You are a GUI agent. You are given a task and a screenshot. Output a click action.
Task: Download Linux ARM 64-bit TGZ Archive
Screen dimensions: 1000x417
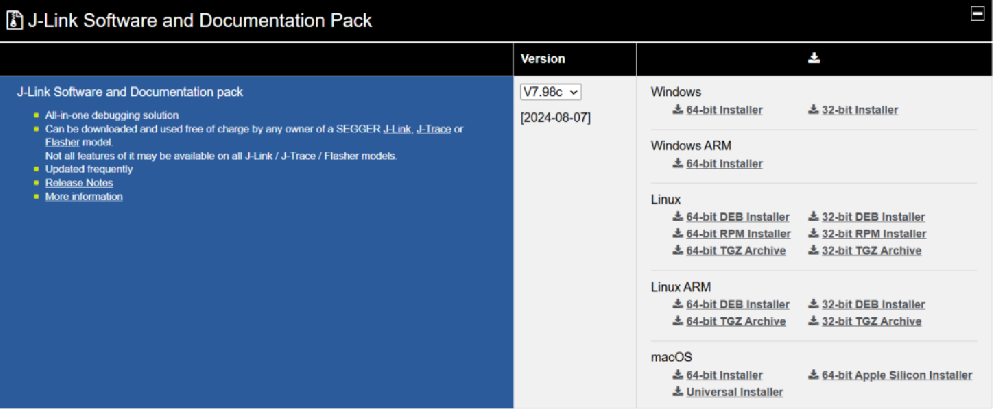click(x=736, y=321)
